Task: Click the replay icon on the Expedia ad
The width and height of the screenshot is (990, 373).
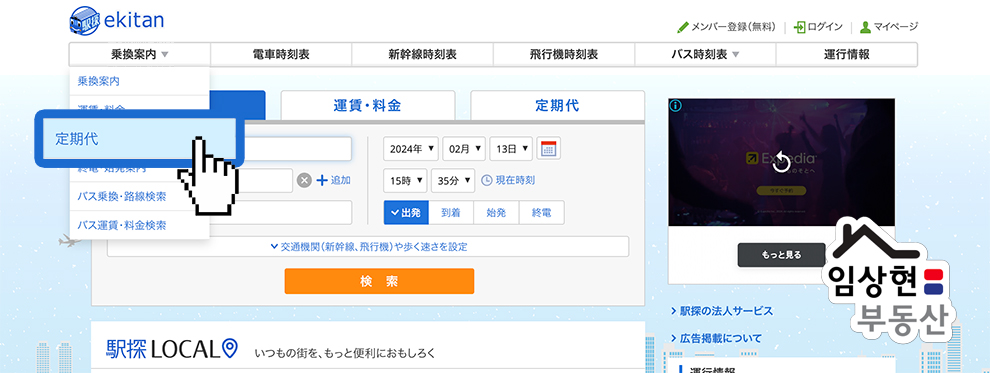Action: tap(781, 161)
